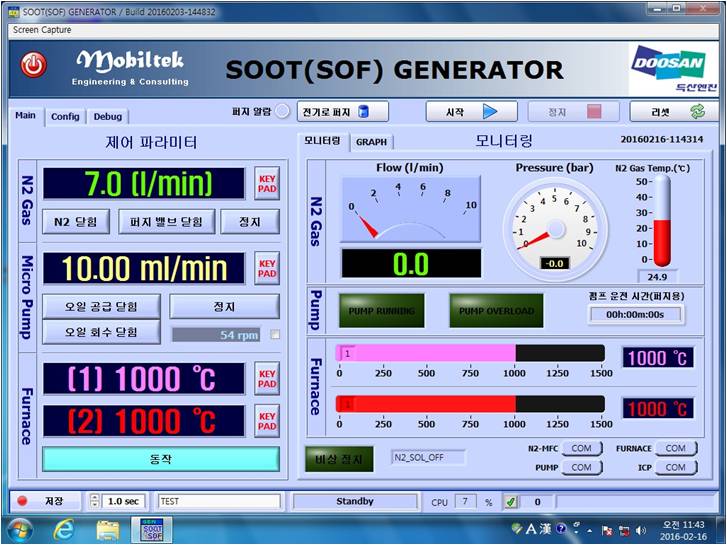Toggle the 오일 회수 닫힘 button
This screenshot has height=545, width=727.
pyautogui.click(x=101, y=332)
